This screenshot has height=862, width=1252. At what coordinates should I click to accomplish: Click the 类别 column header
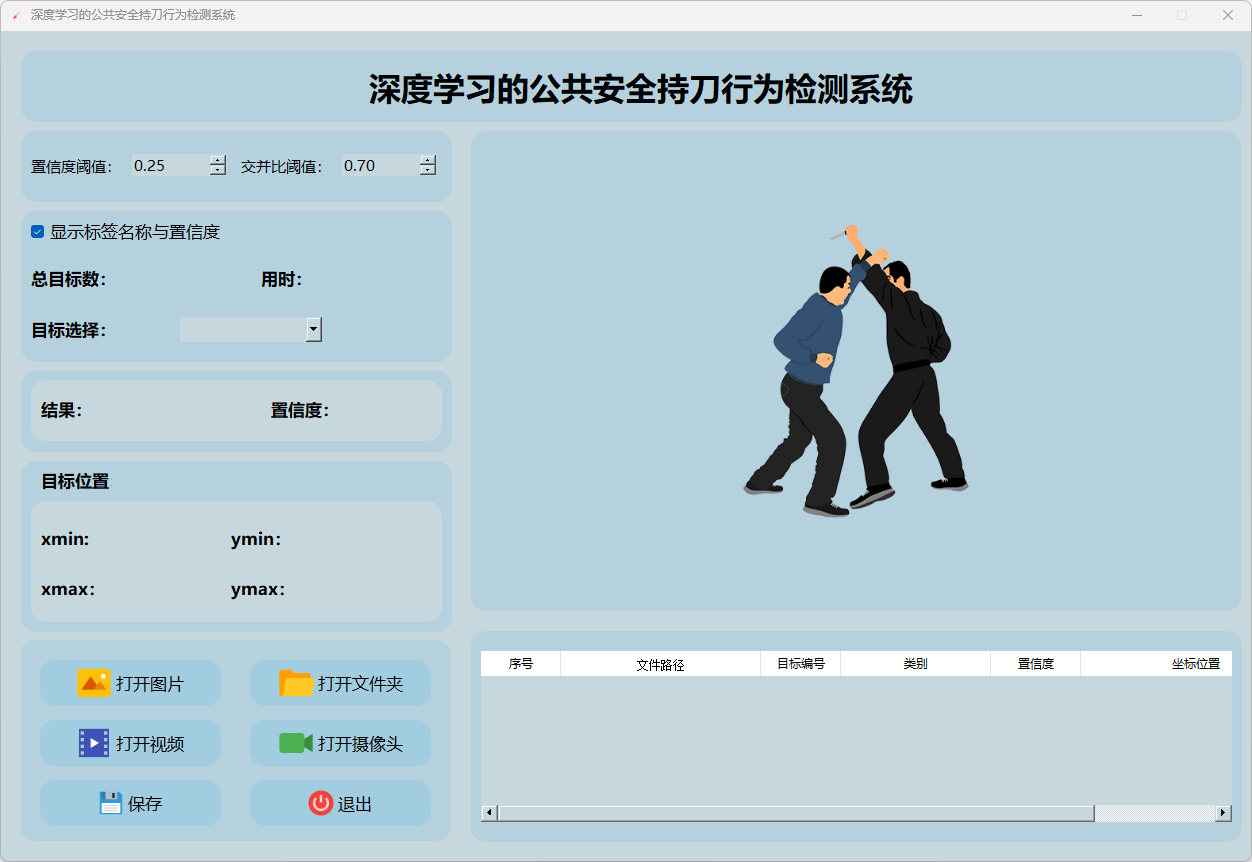[x=915, y=664]
